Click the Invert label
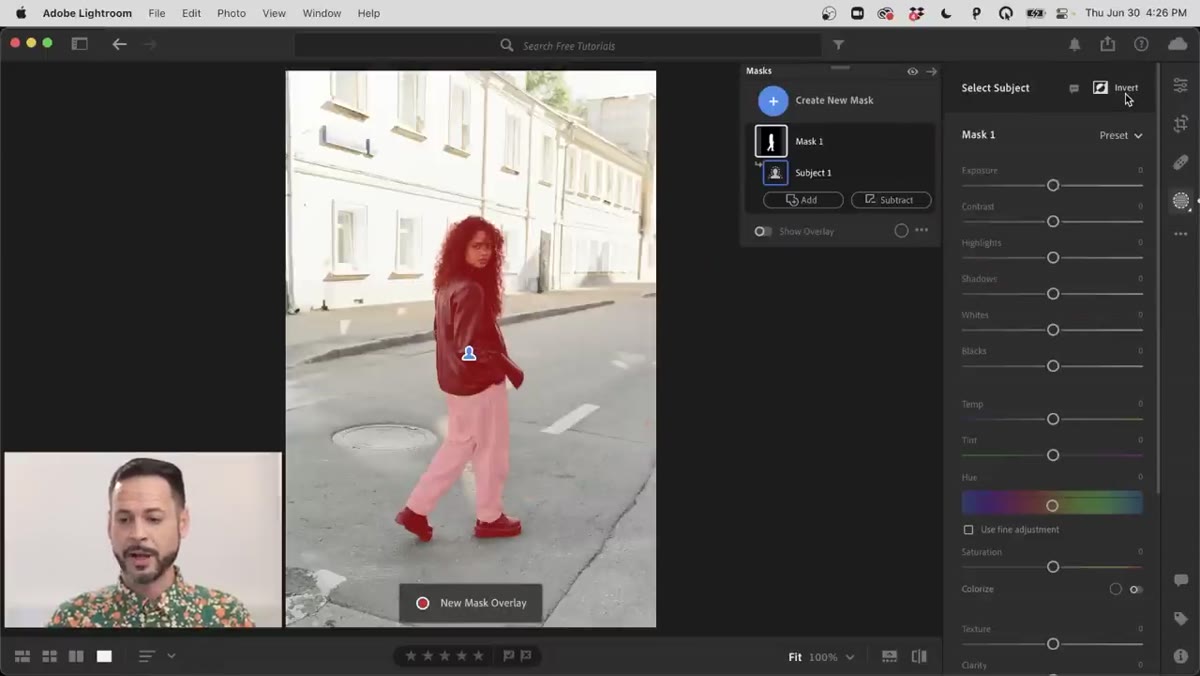The width and height of the screenshot is (1200, 676). 1126,87
